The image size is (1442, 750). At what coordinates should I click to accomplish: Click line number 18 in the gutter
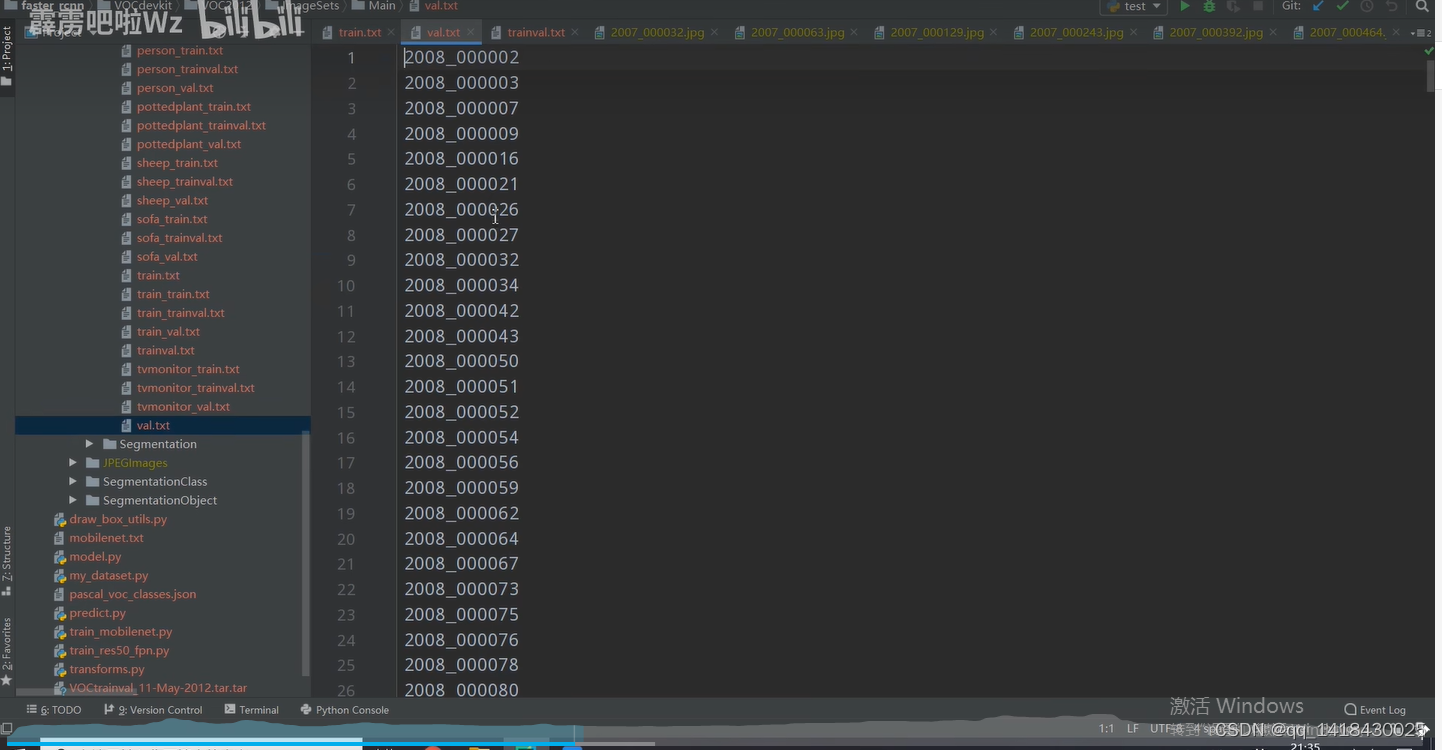tap(346, 488)
